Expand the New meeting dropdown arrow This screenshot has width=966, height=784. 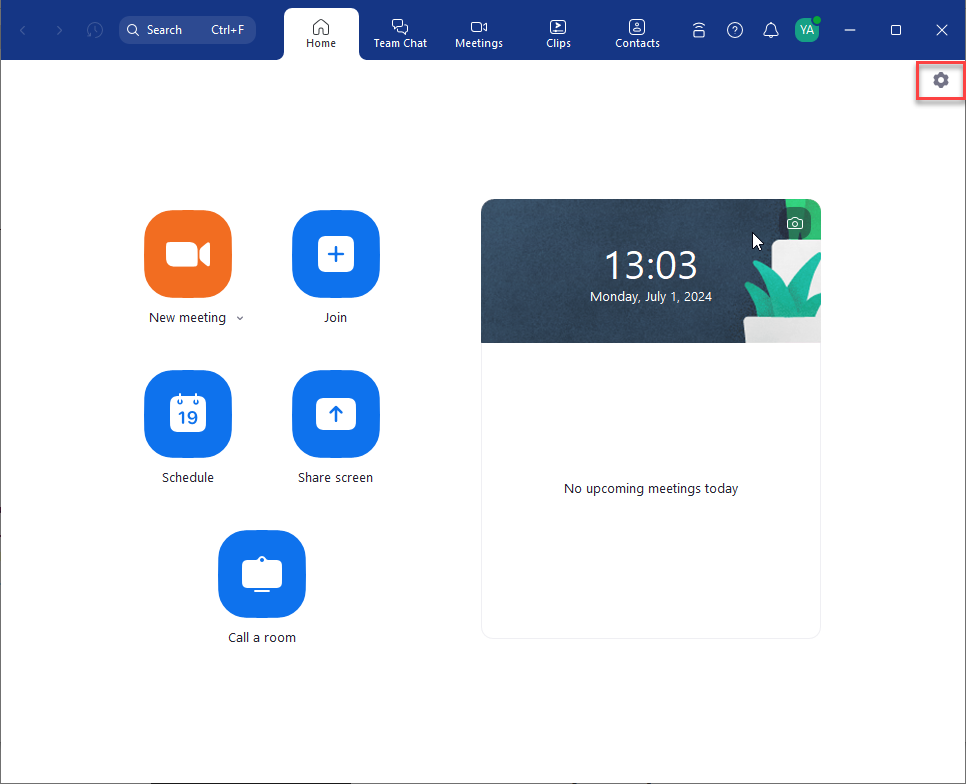(x=240, y=318)
